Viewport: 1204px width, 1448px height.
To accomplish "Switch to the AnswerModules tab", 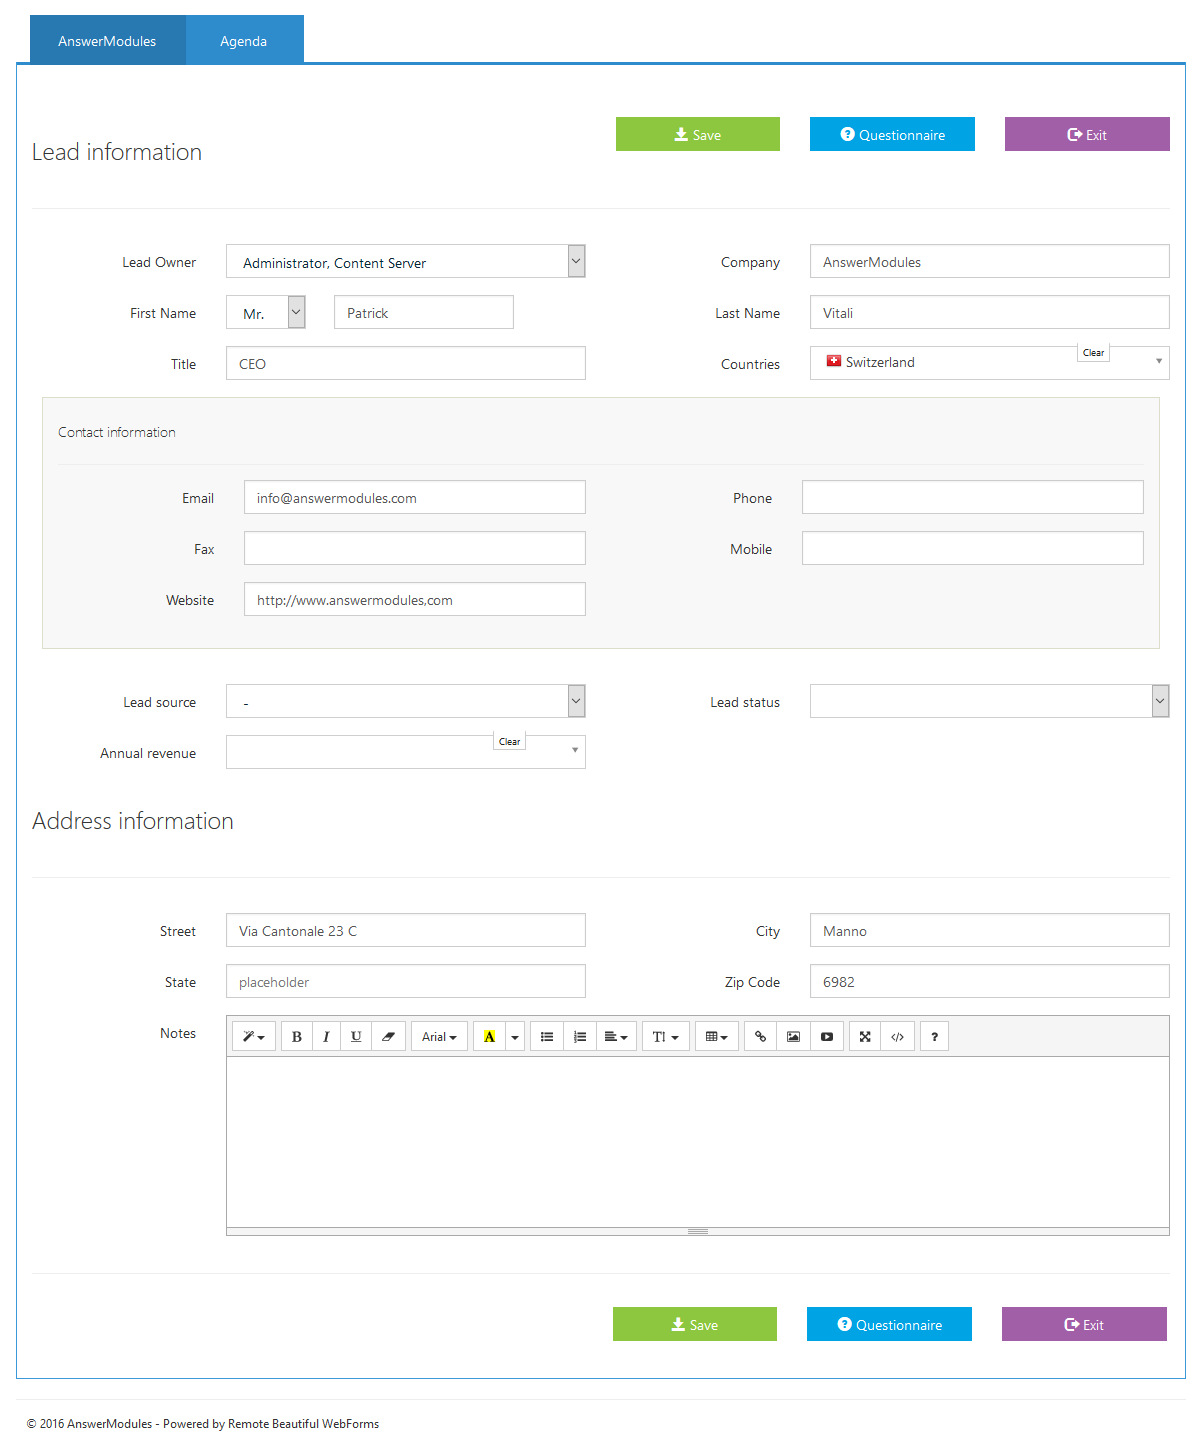I will coord(107,41).
